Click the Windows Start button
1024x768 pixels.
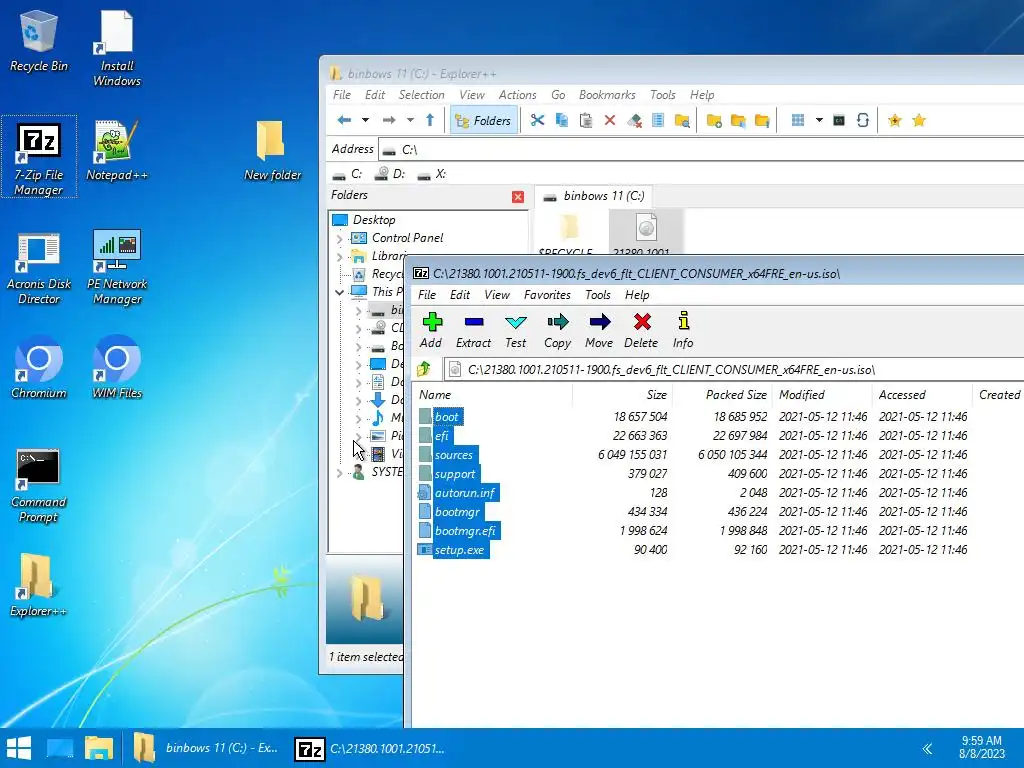[19, 748]
